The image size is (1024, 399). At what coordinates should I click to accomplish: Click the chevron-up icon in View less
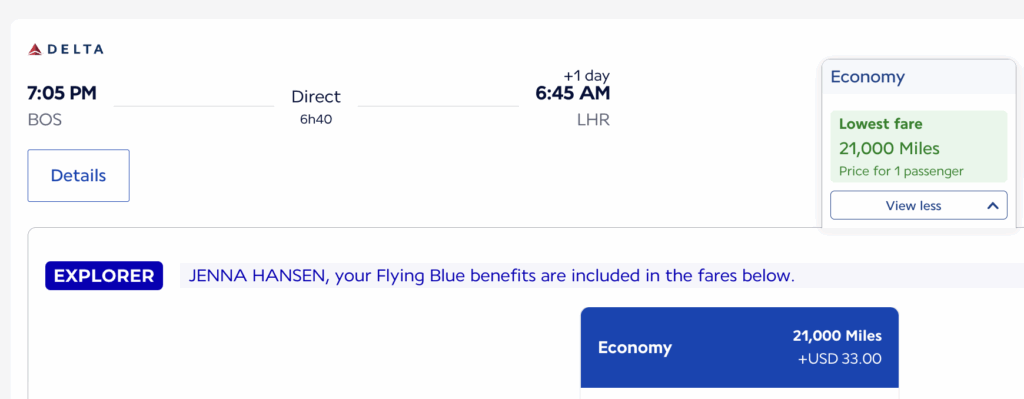click(993, 206)
